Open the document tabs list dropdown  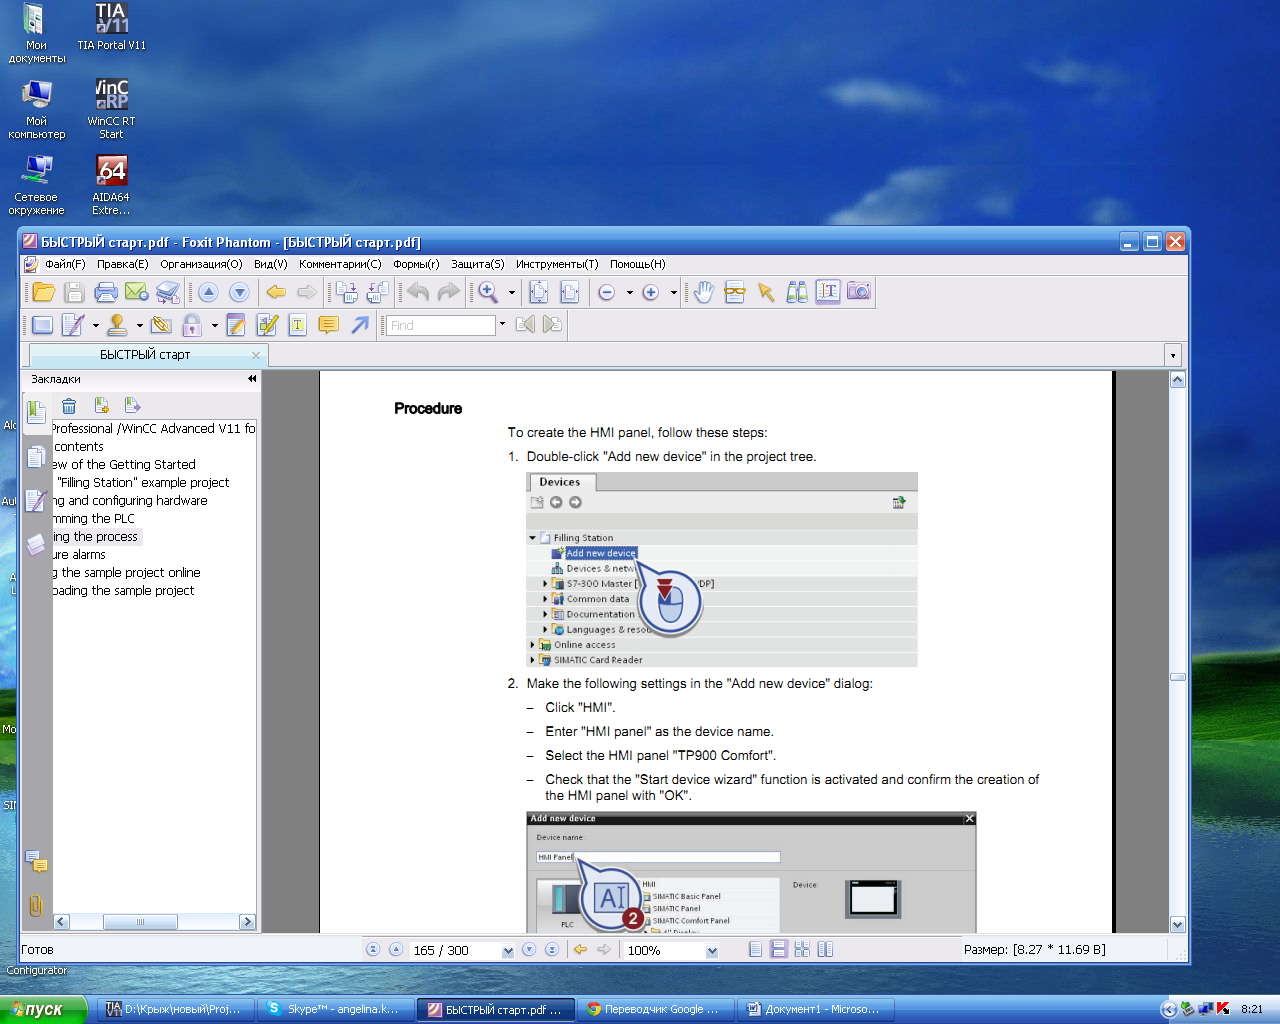point(1173,355)
